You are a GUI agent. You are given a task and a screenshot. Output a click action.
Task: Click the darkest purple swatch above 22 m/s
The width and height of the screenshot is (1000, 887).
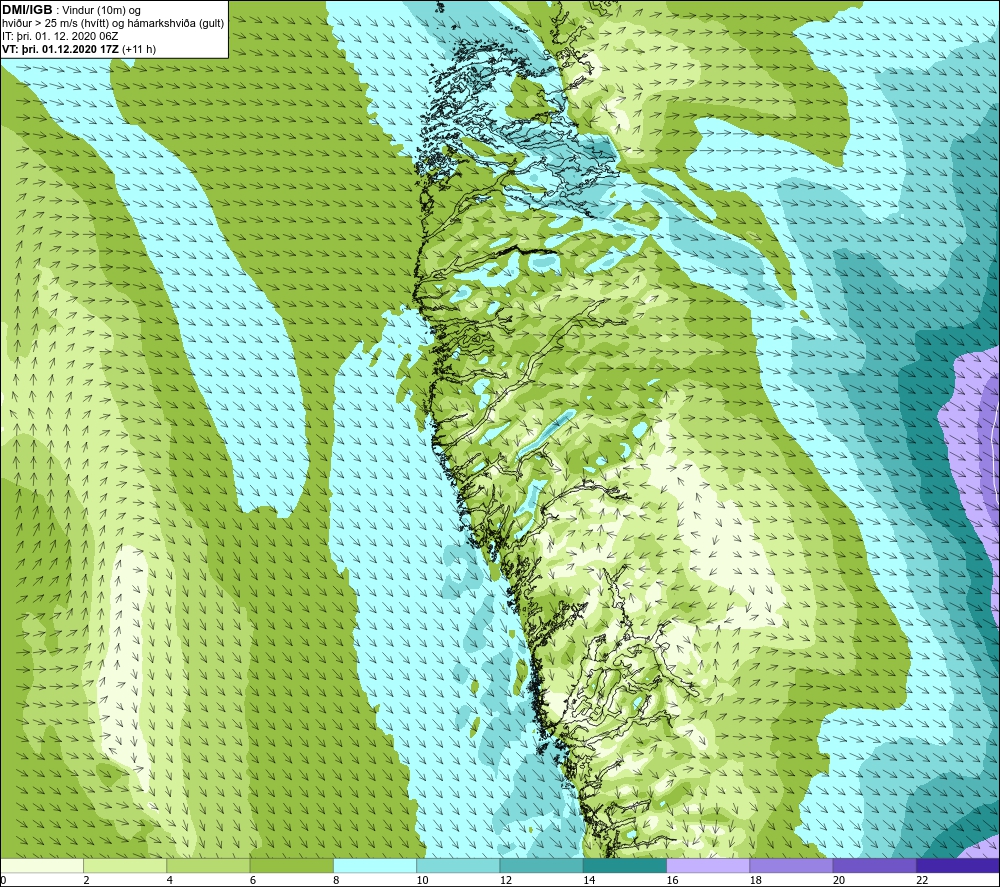pyautogui.click(x=957, y=865)
